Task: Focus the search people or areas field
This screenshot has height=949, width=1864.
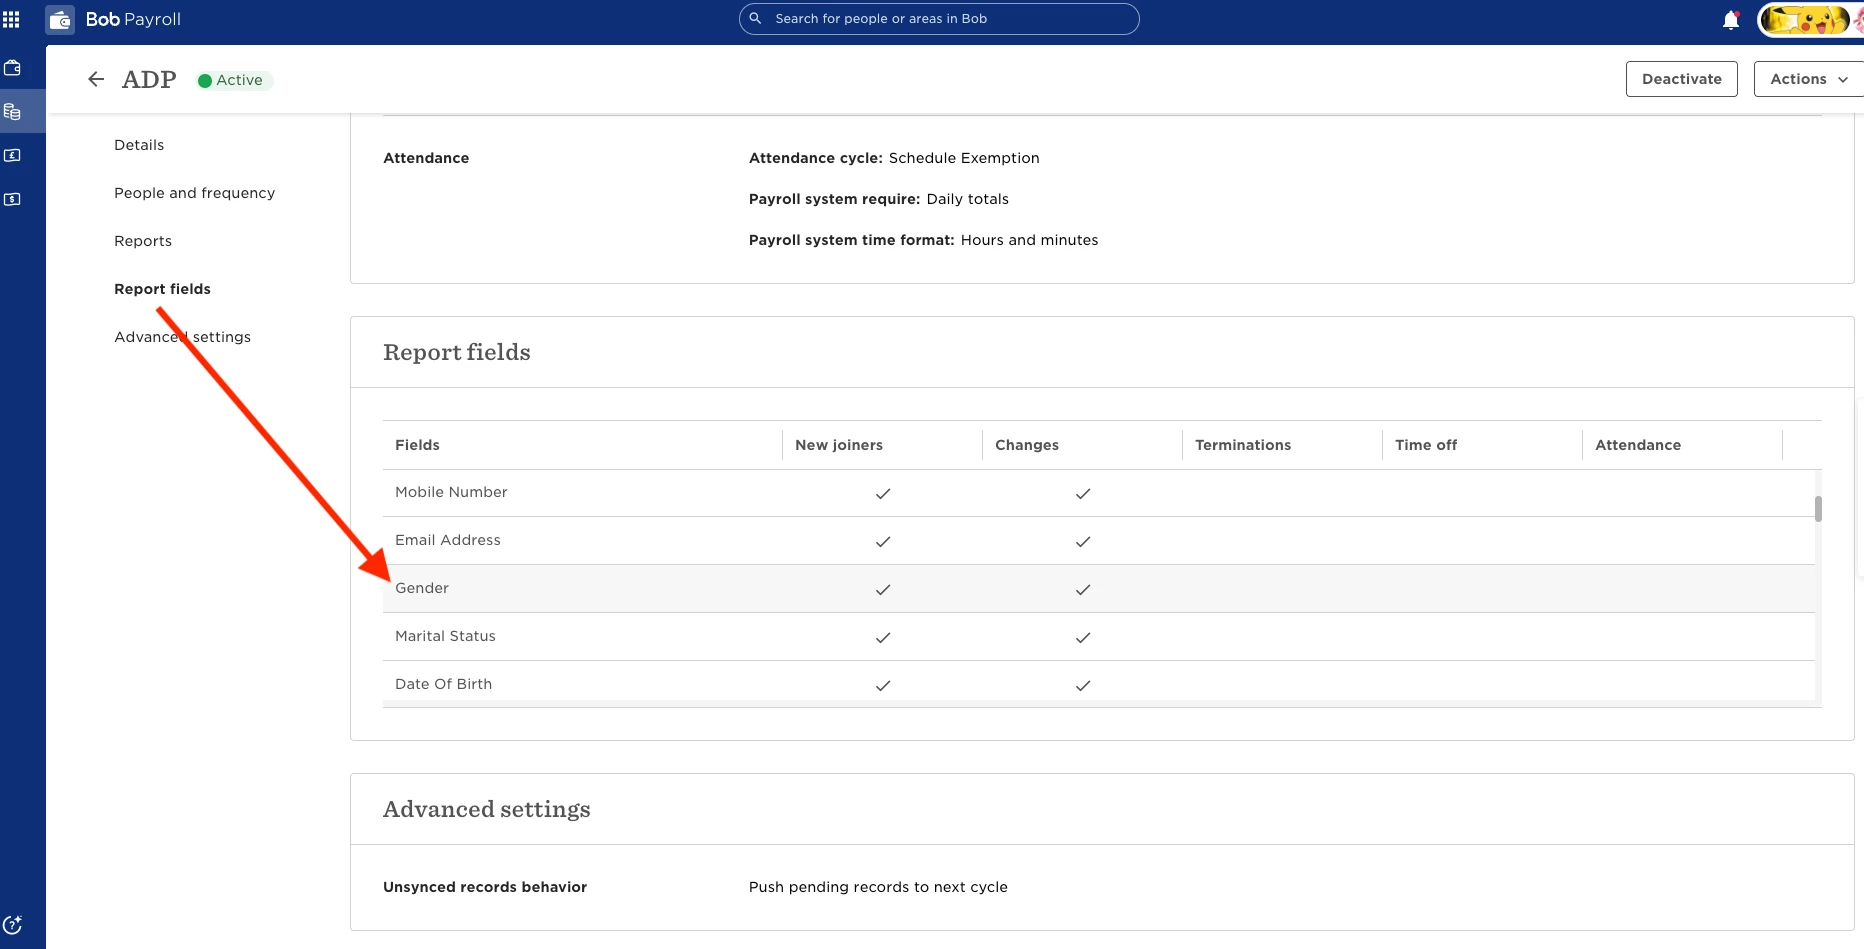Action: [x=939, y=19]
